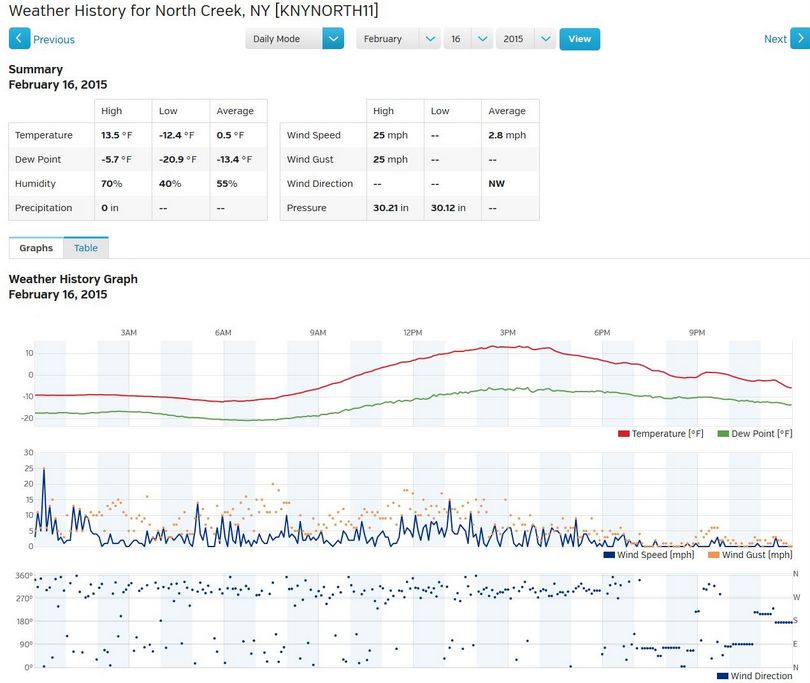This screenshot has width=810, height=683.
Task: Select humidity low value 40%
Action: coord(170,184)
